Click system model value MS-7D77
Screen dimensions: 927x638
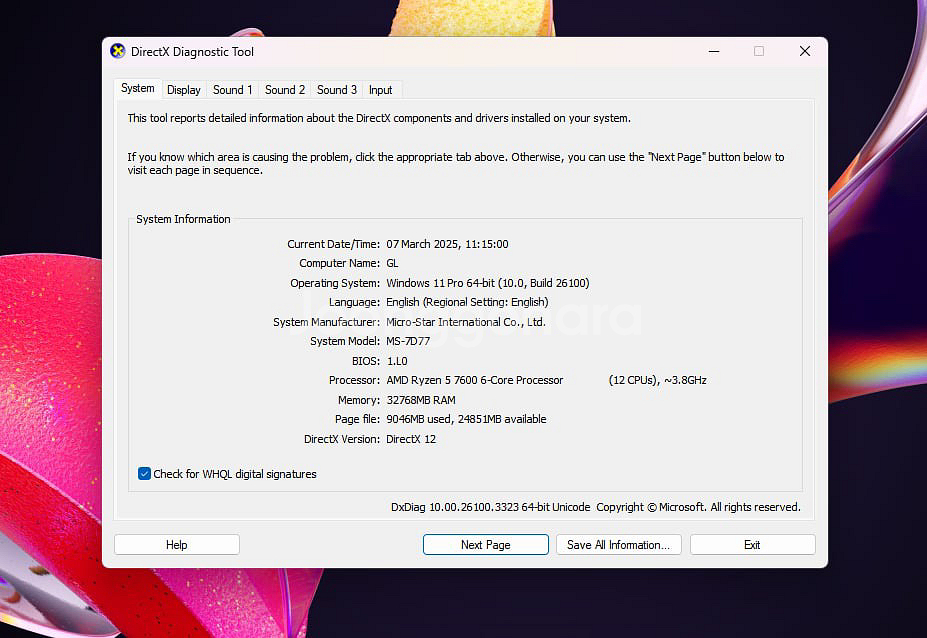tap(408, 341)
